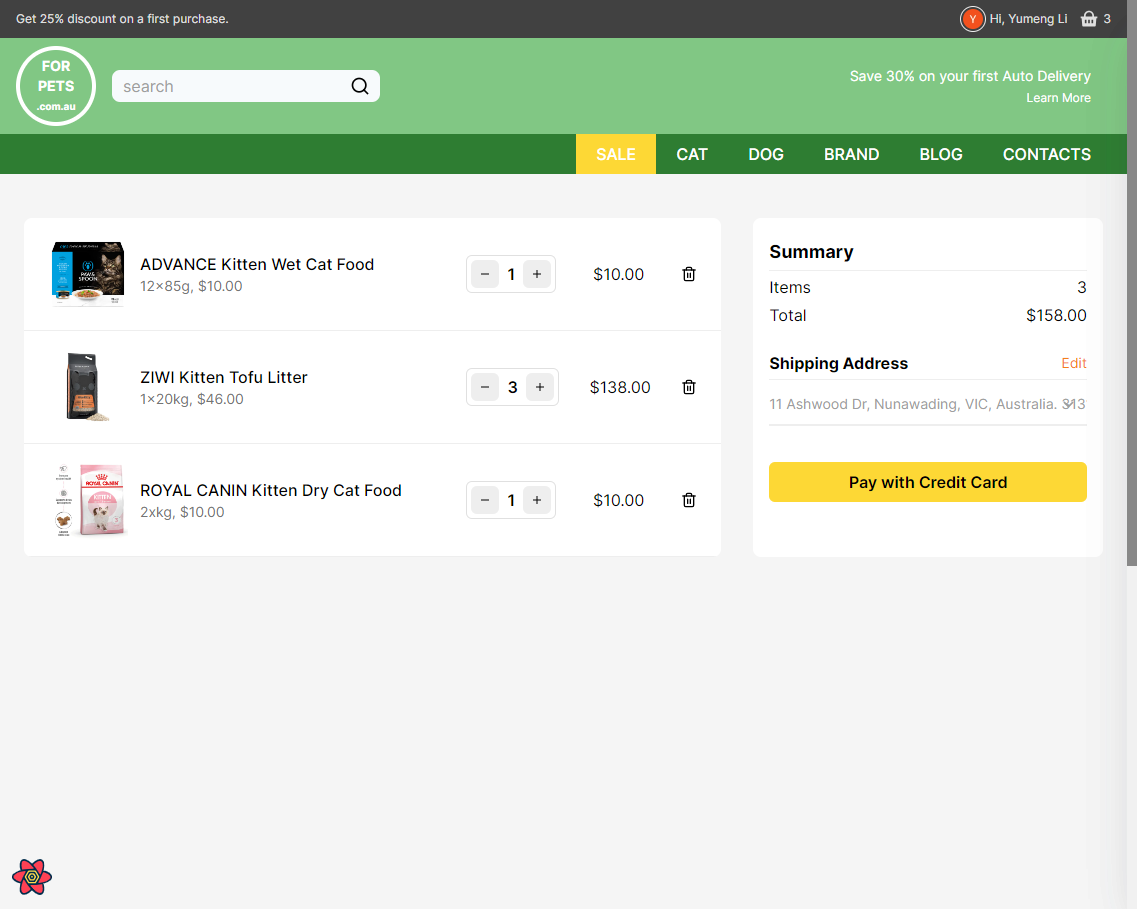
Task: Click the Total $158.00 value
Action: (1056, 315)
